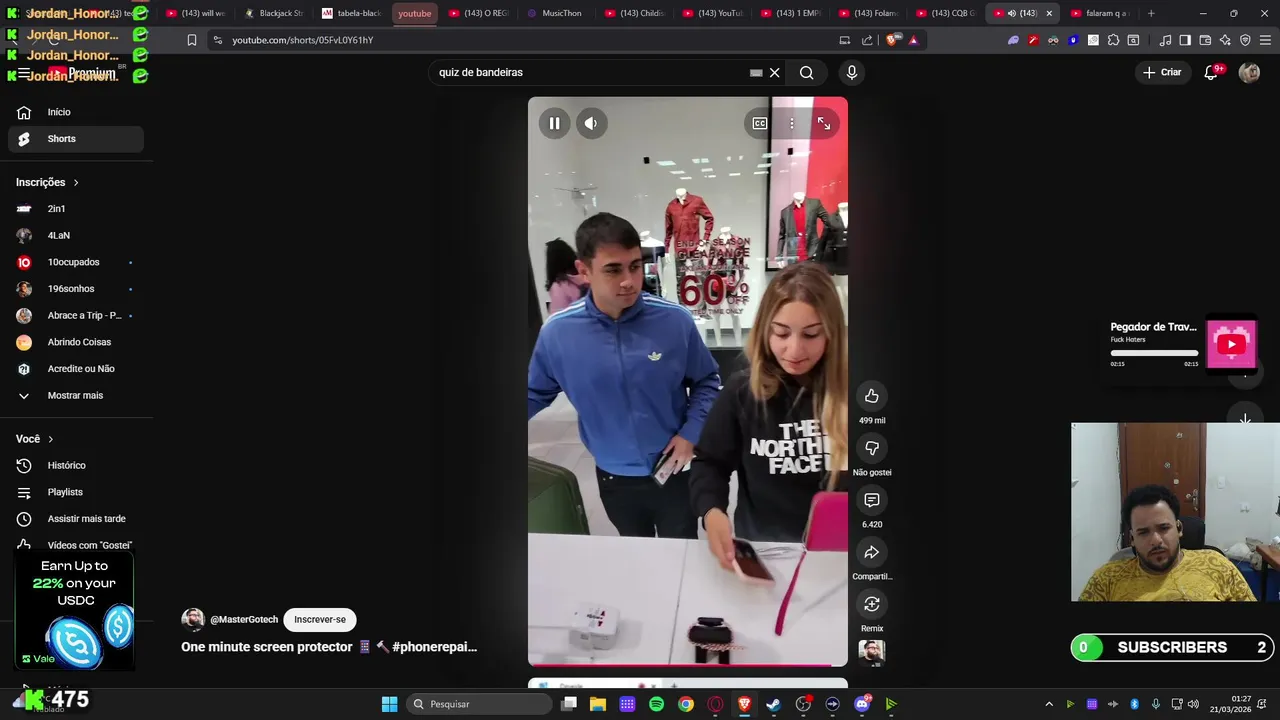
Task: Select Shorts in the sidebar
Action: 76,139
